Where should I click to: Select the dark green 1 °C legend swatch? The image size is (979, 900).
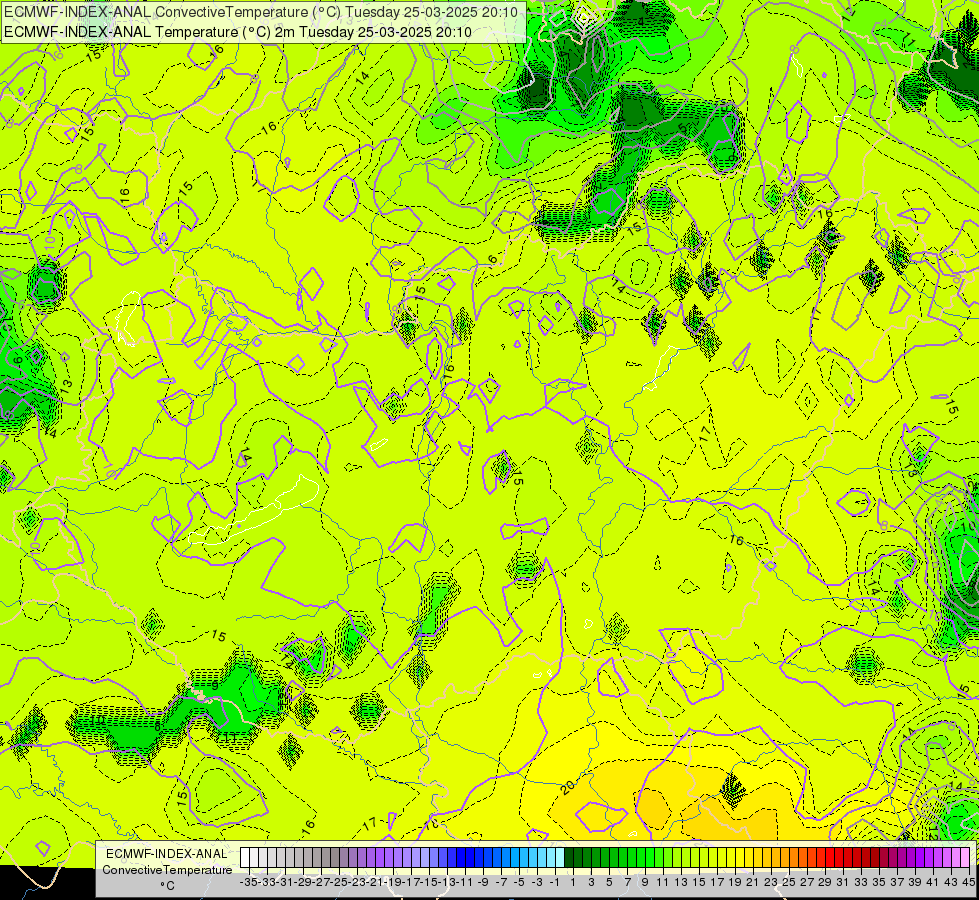pos(569,858)
